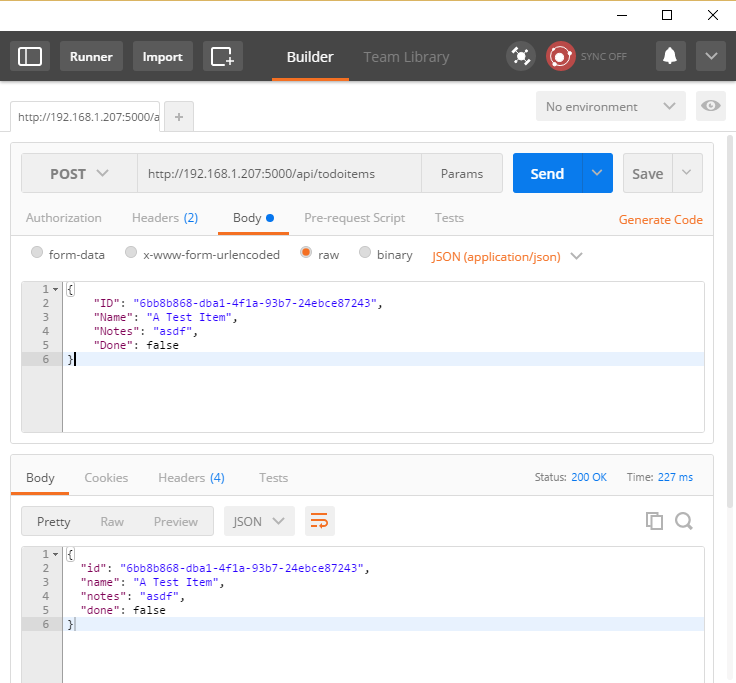Switch response view to Pretty

coord(54,522)
